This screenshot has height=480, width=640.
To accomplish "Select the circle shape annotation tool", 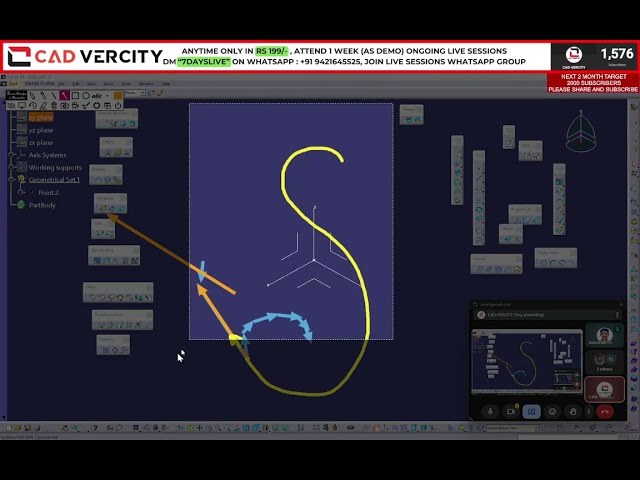I will pos(86,96).
